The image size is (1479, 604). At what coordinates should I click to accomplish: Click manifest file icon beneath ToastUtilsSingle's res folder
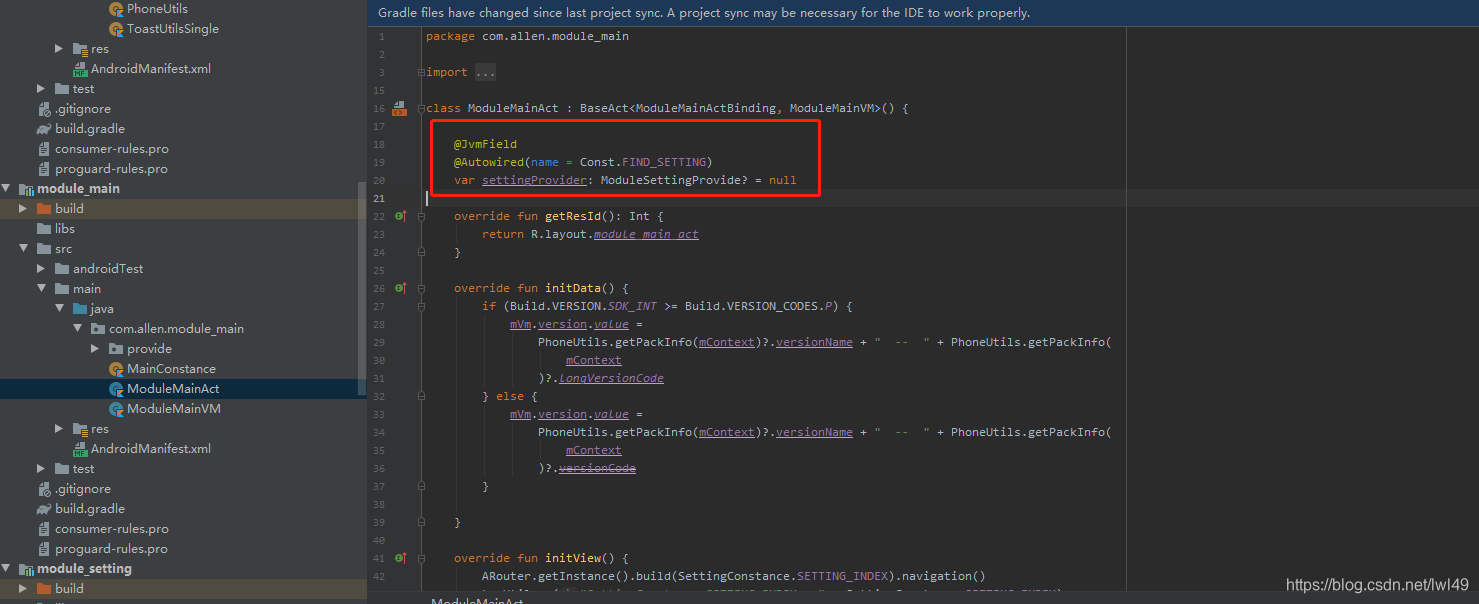point(80,69)
